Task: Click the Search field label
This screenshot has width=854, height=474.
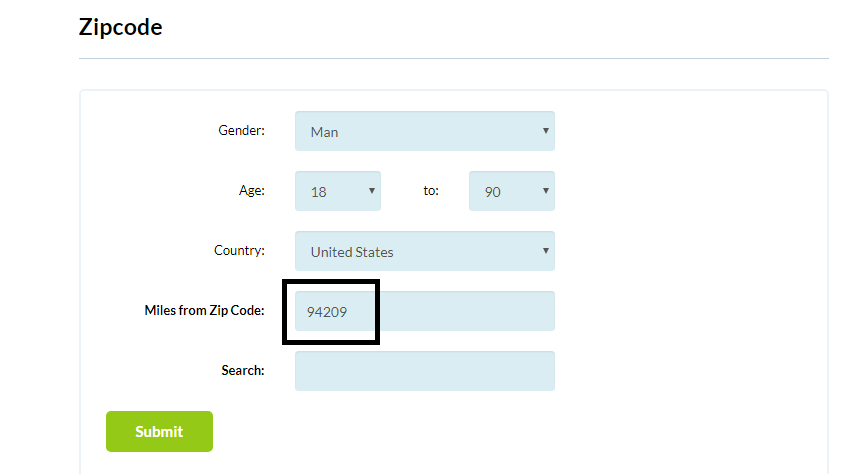Action: [243, 370]
